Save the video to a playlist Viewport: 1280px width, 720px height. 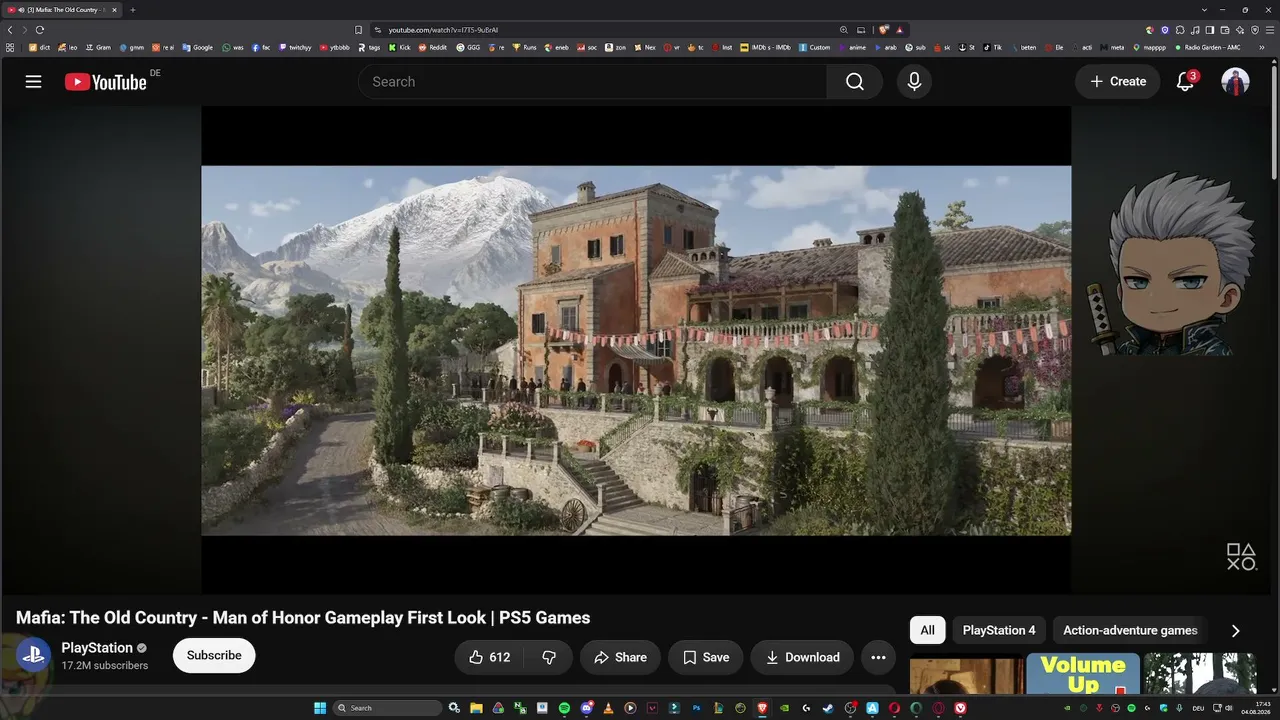[706, 657]
